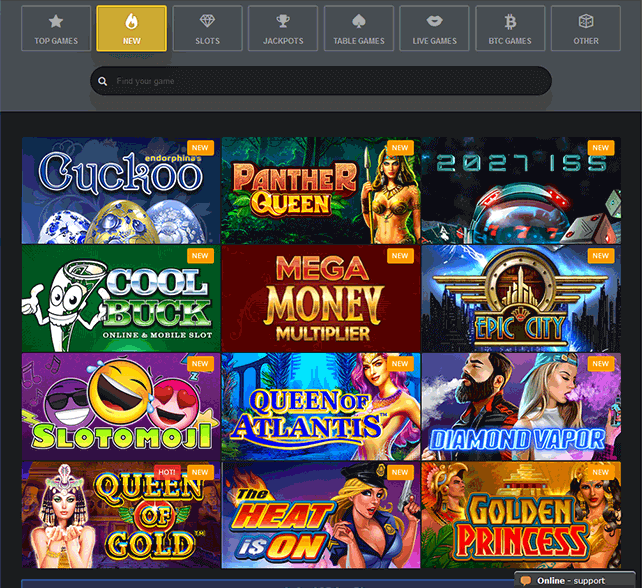Play the Cool Buck slot
The width and height of the screenshot is (642, 588).
[x=121, y=299]
